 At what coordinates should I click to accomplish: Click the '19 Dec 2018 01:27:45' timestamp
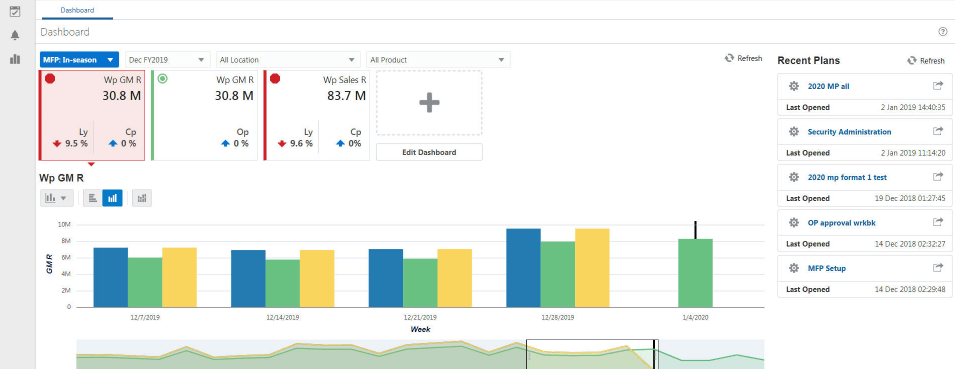click(x=910, y=198)
